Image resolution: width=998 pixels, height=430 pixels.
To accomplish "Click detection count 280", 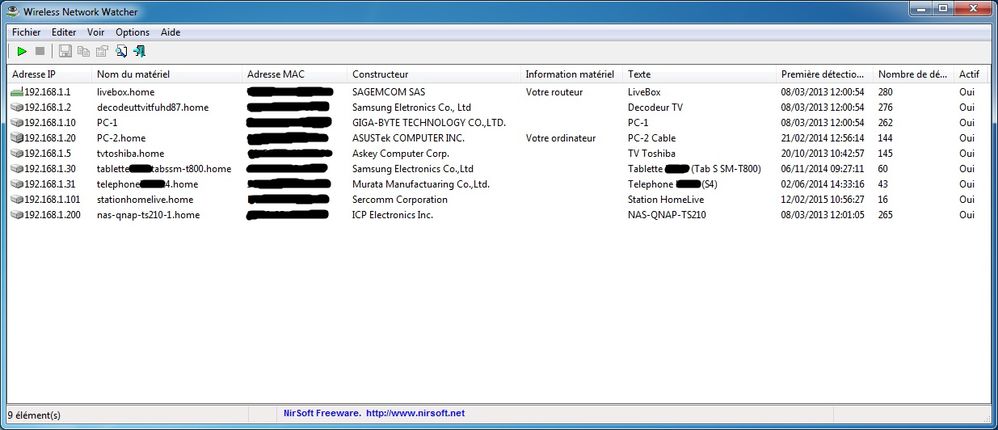I will coord(885,92).
